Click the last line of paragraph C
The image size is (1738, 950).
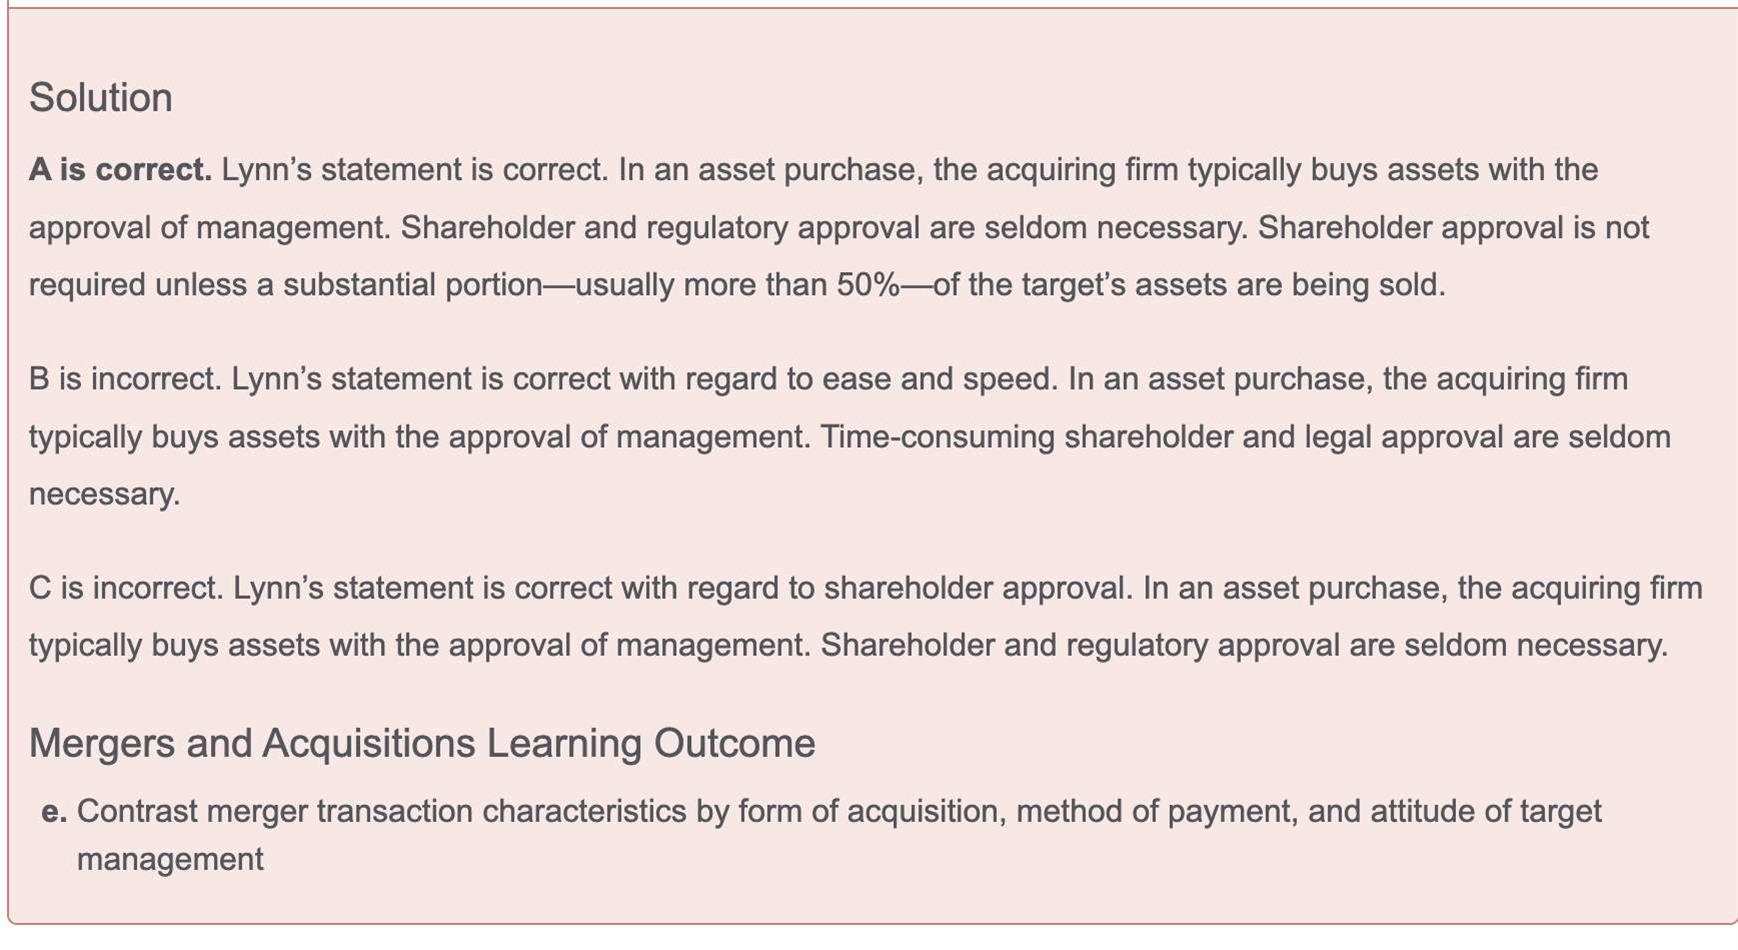pyautogui.click(x=848, y=645)
